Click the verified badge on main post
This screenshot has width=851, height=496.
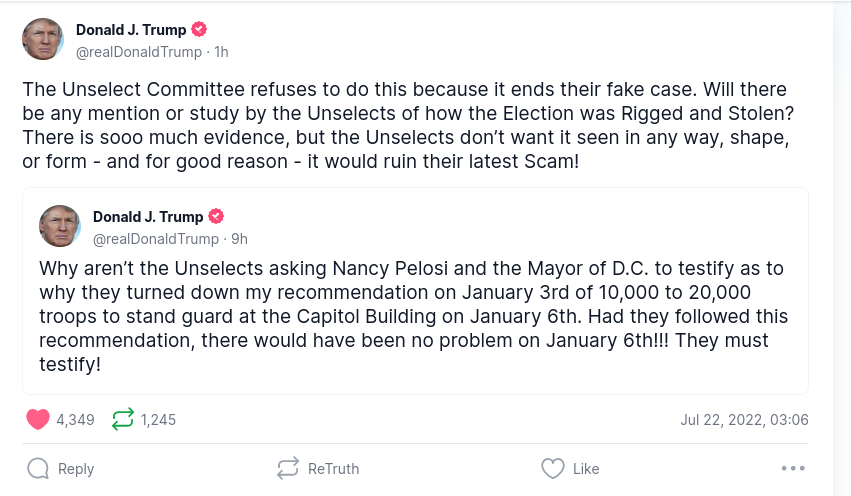[x=200, y=30]
